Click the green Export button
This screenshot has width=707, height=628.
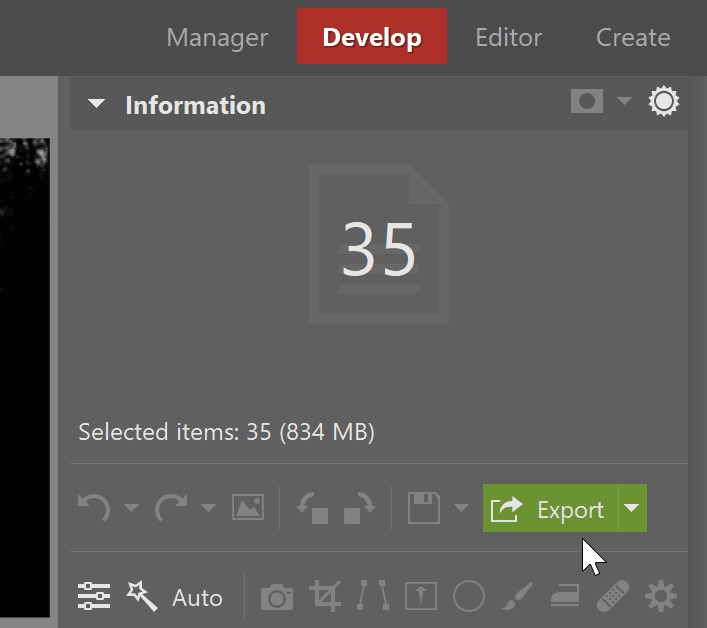click(x=551, y=508)
